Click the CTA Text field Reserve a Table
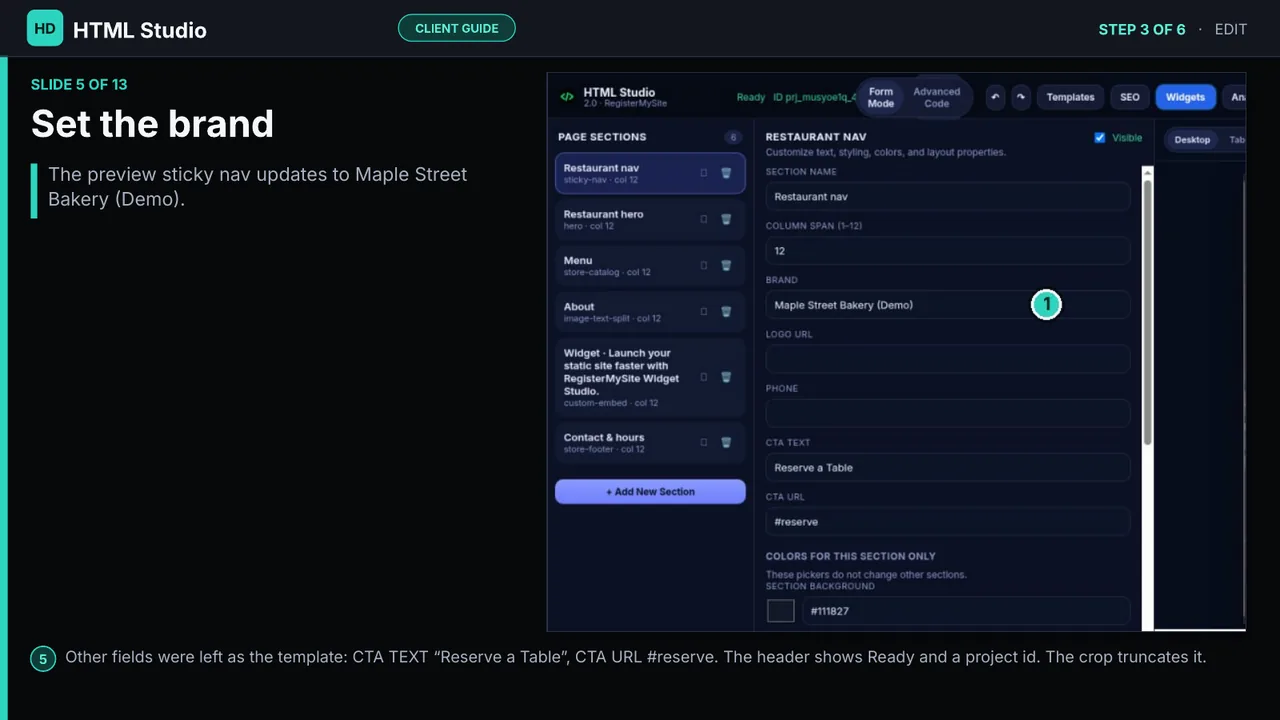The width and height of the screenshot is (1280, 720). tap(948, 467)
